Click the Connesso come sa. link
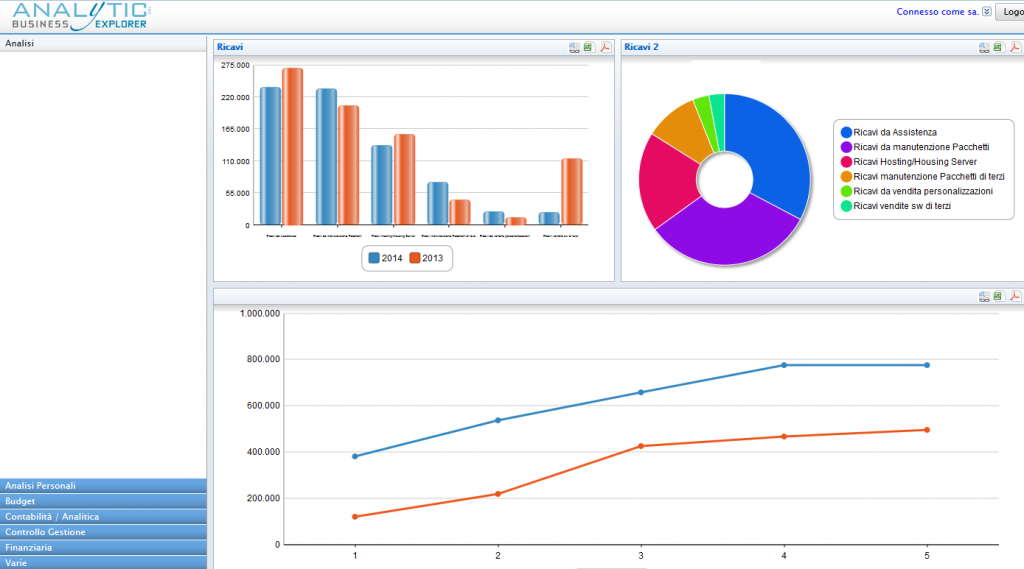Image resolution: width=1024 pixels, height=569 pixels. click(x=937, y=12)
